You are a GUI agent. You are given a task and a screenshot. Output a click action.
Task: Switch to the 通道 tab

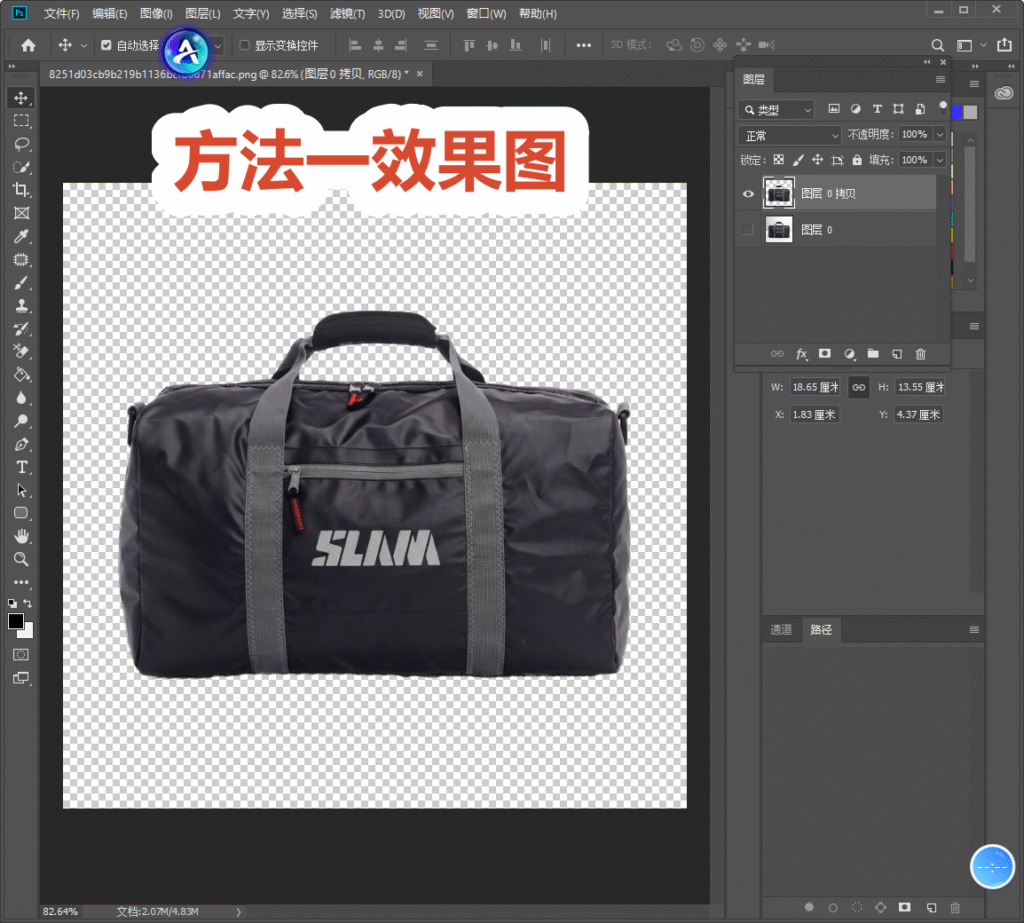pyautogui.click(x=781, y=630)
